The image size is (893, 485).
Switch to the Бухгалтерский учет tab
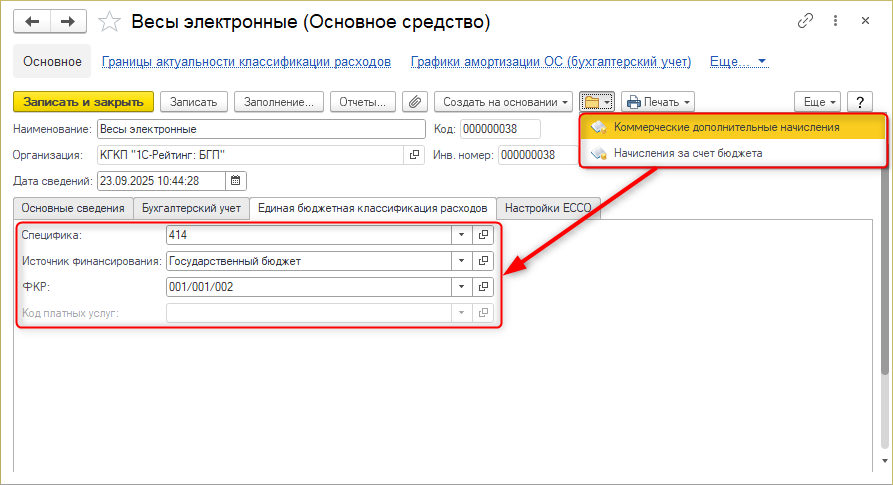click(x=191, y=208)
